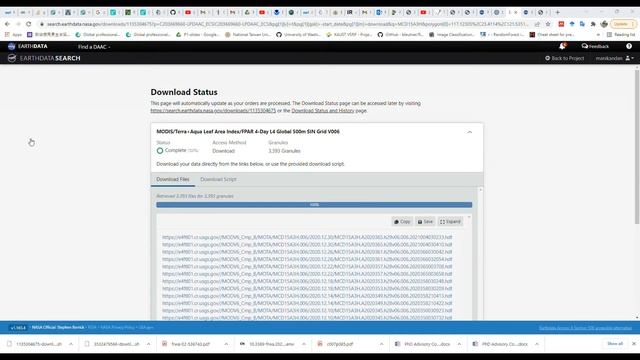
Task: Collapse the MODIS Leaf Area Index panel
Action: coord(469,132)
